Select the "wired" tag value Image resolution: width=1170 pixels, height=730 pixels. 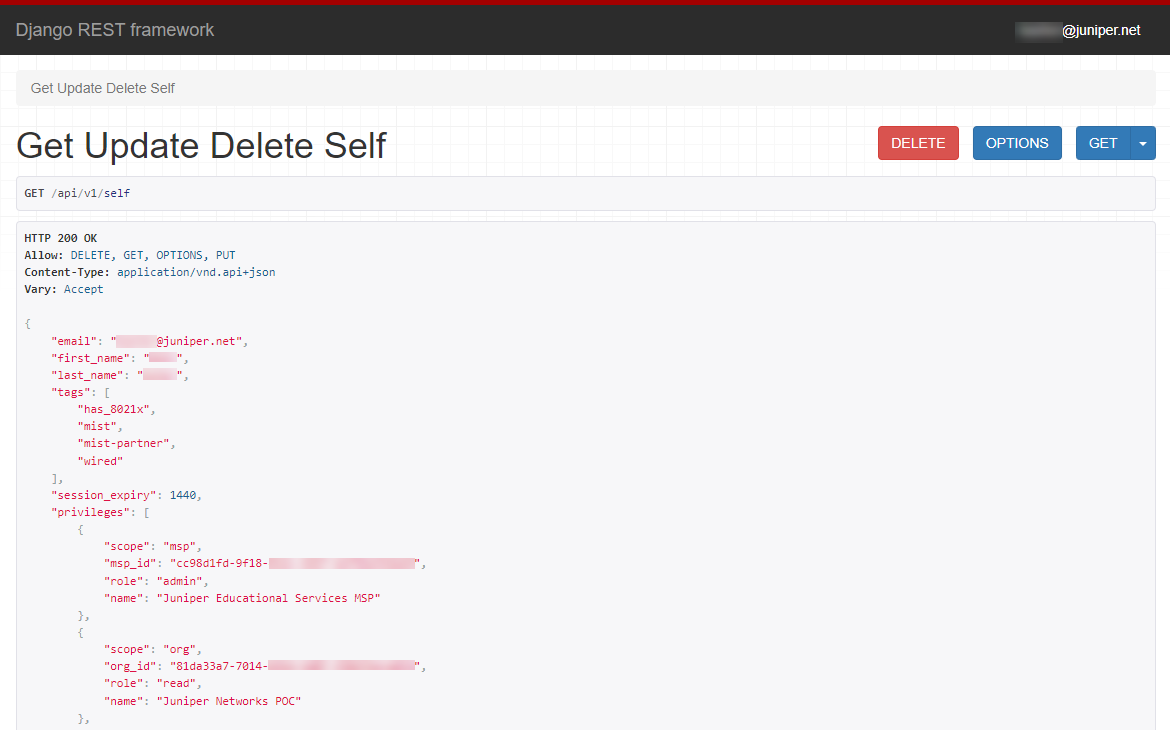(x=100, y=461)
